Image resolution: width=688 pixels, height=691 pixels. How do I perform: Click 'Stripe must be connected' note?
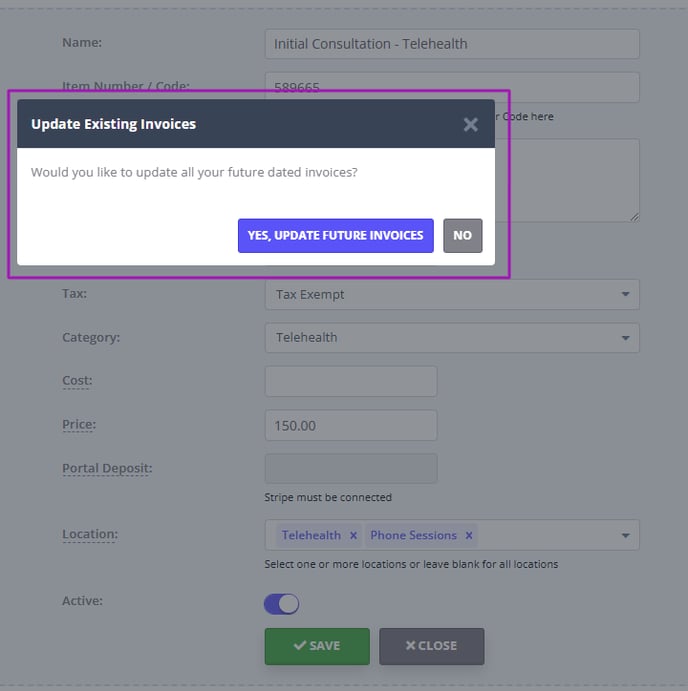point(328,497)
